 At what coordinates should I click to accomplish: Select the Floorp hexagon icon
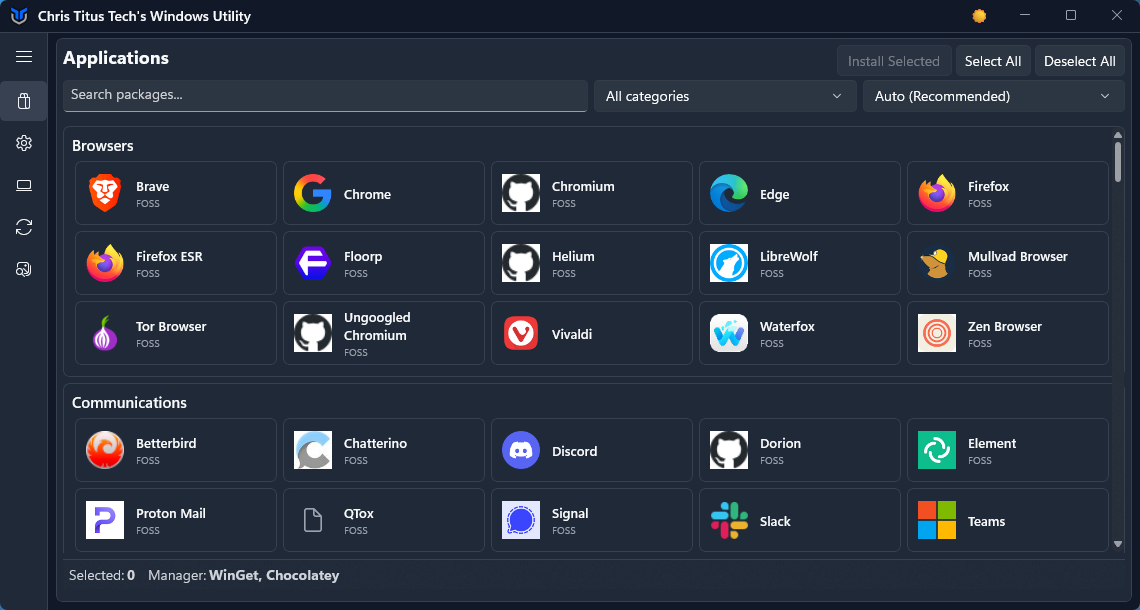[x=313, y=263]
